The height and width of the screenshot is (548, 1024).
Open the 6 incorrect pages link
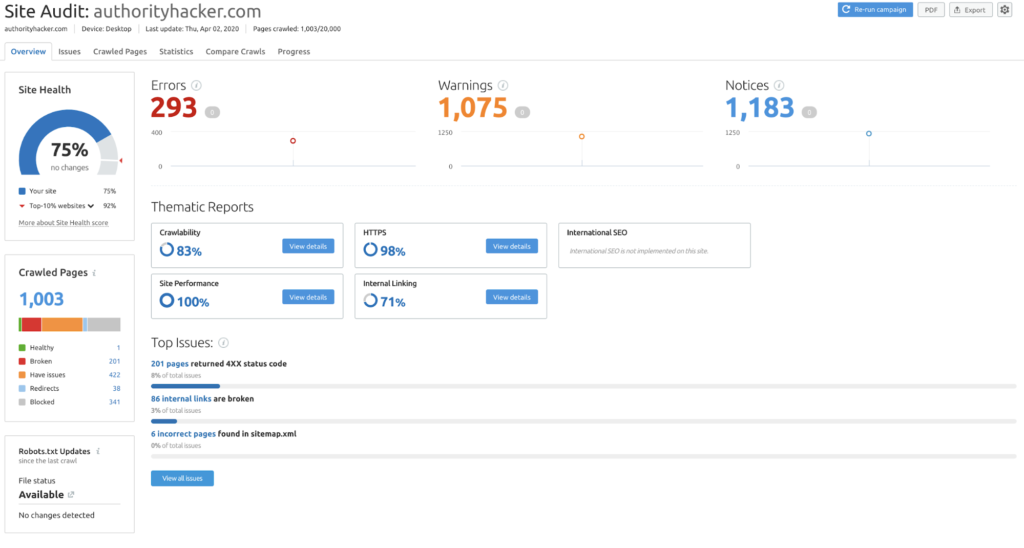183,434
